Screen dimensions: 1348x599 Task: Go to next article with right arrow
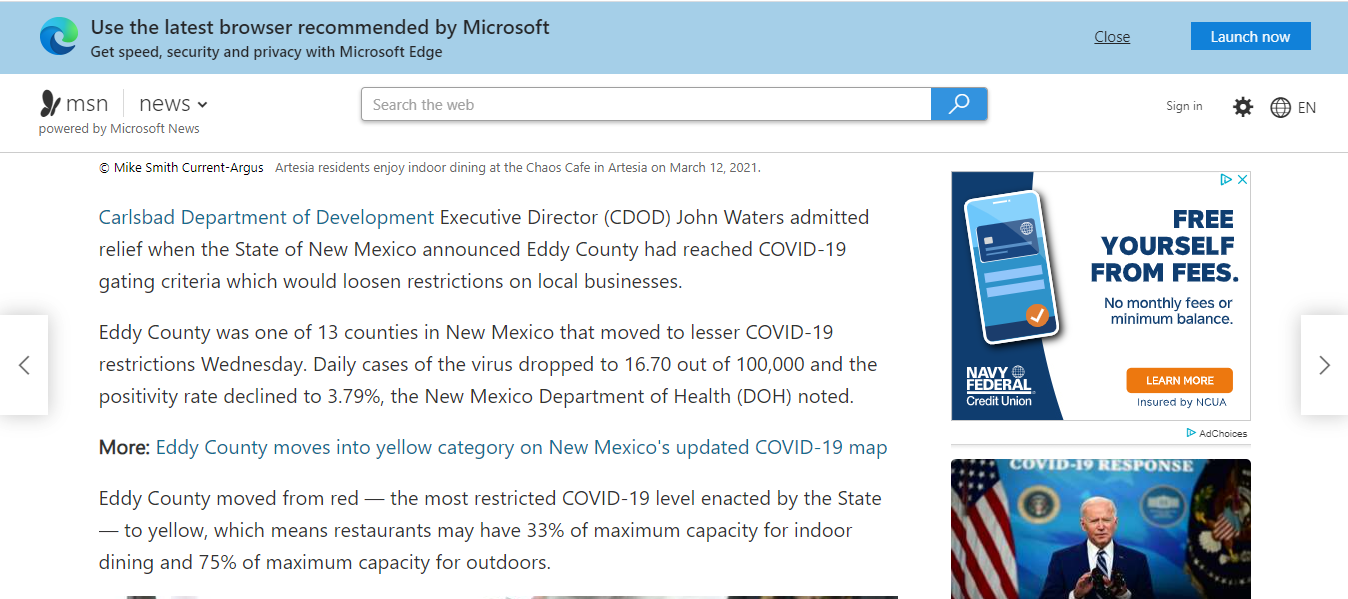[x=1324, y=365]
